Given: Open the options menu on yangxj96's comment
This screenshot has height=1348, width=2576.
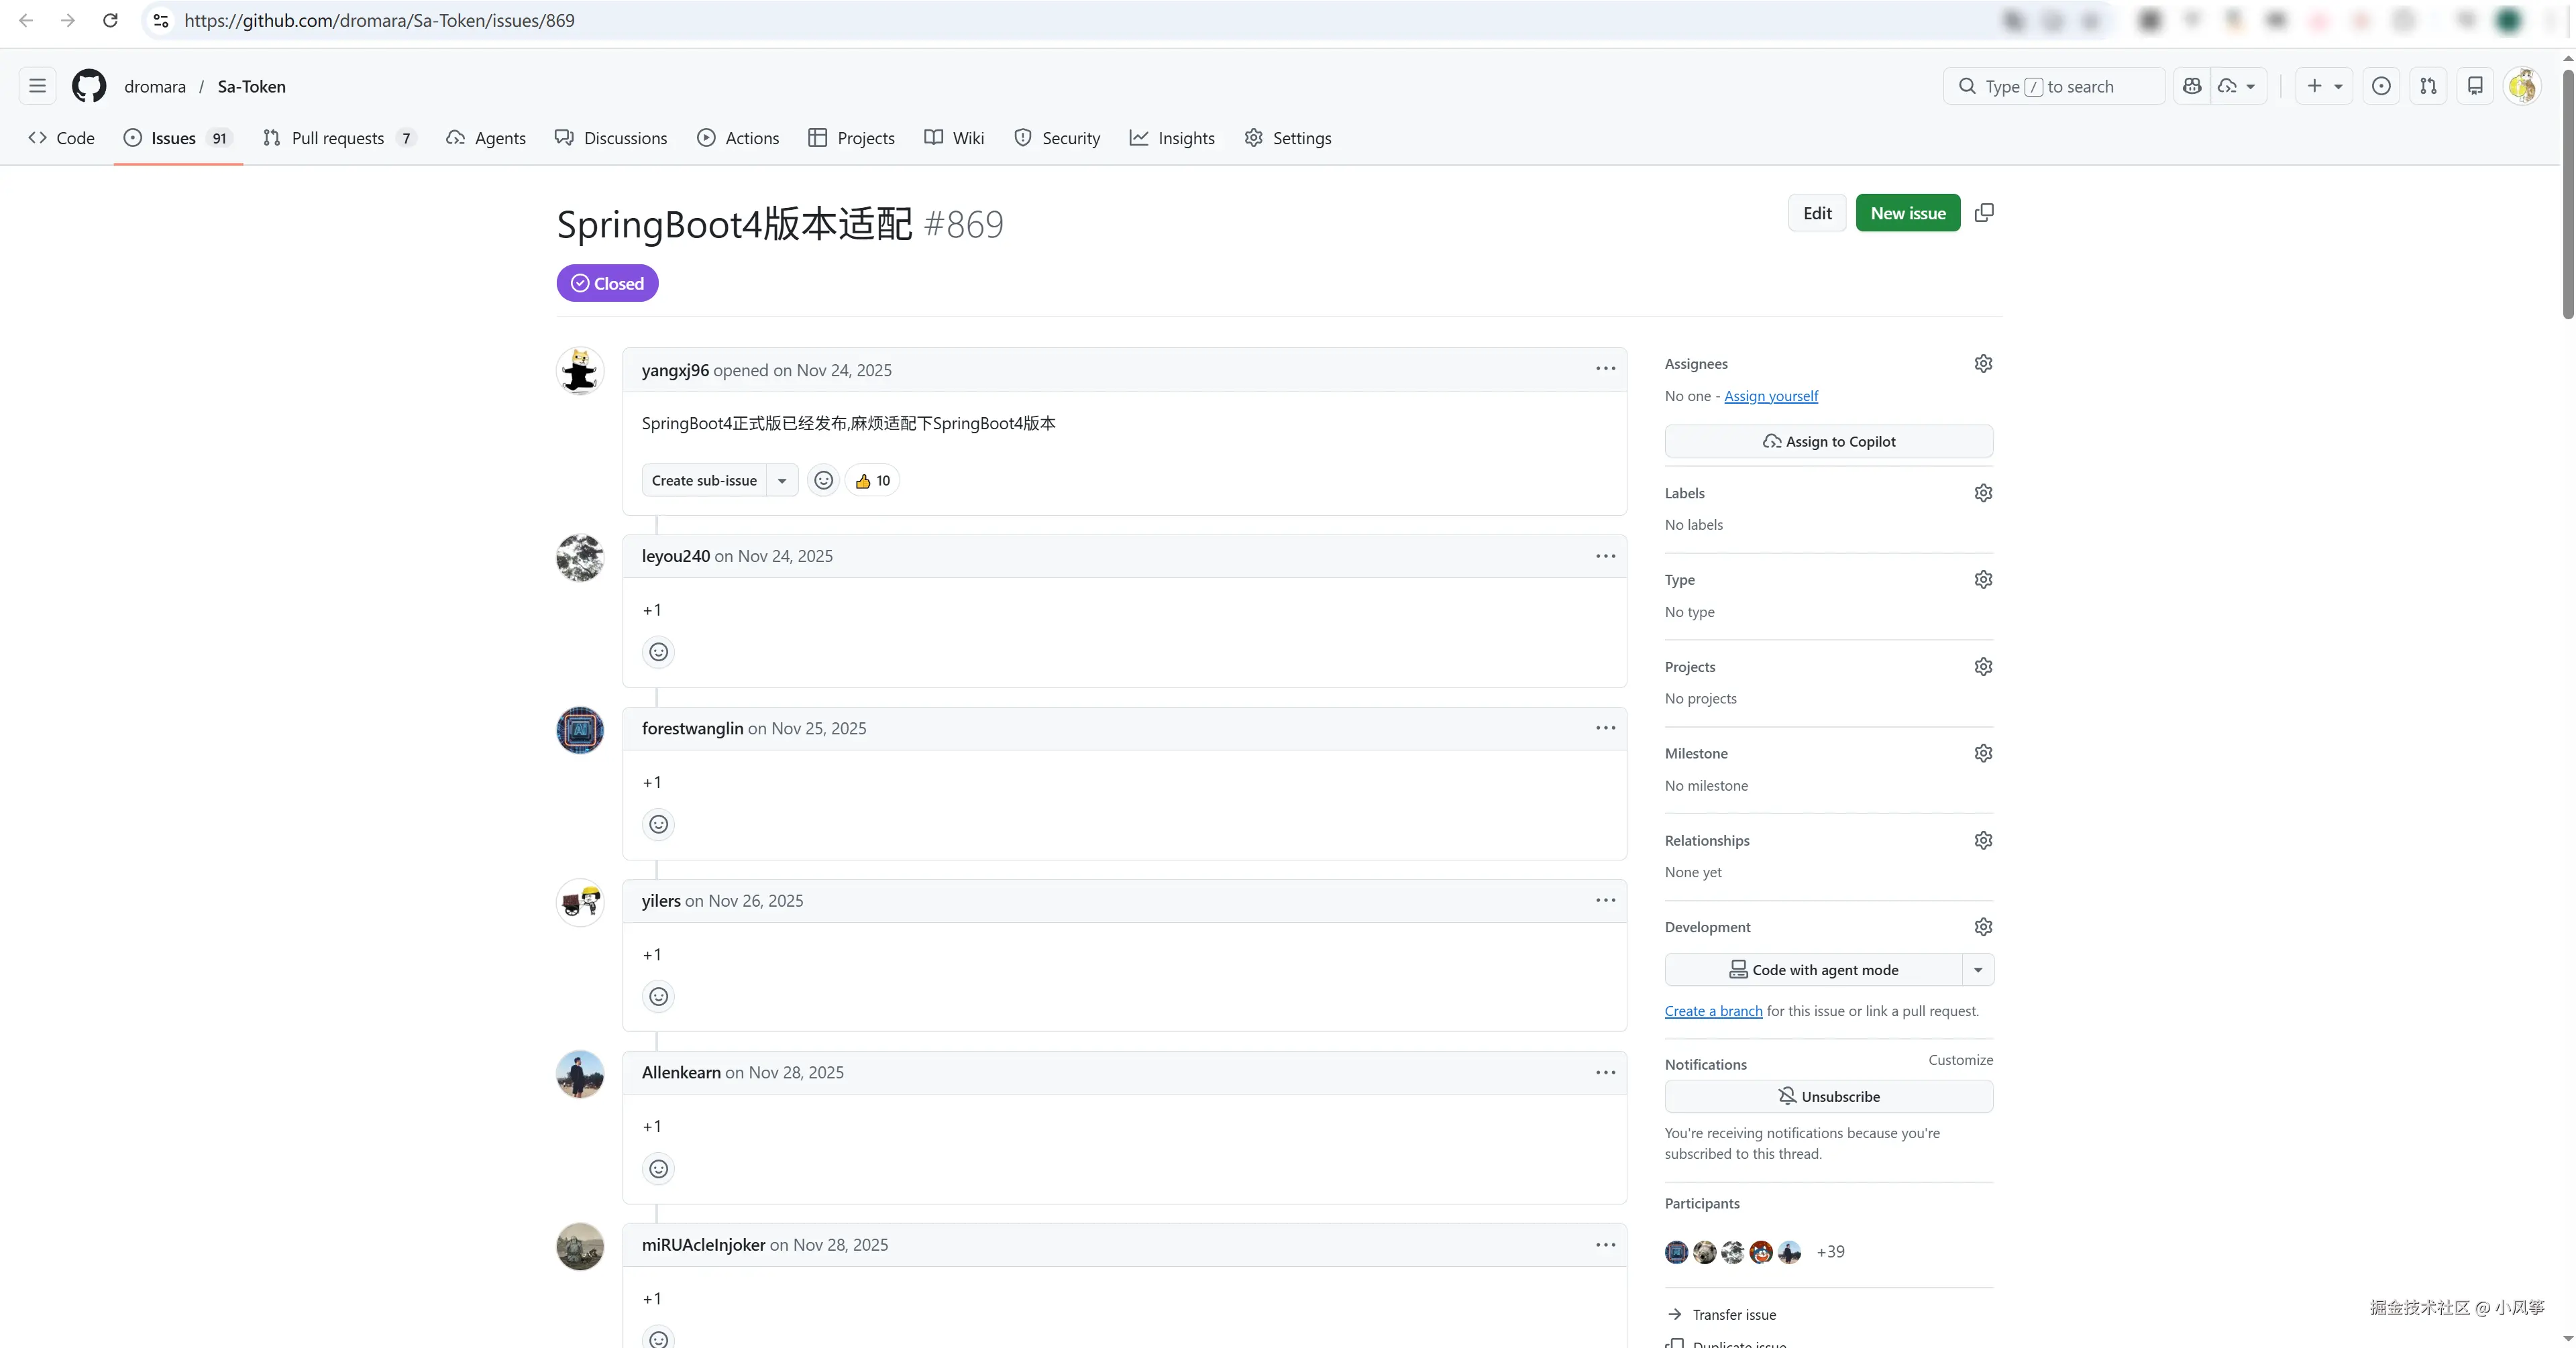Looking at the screenshot, I should click(1605, 369).
